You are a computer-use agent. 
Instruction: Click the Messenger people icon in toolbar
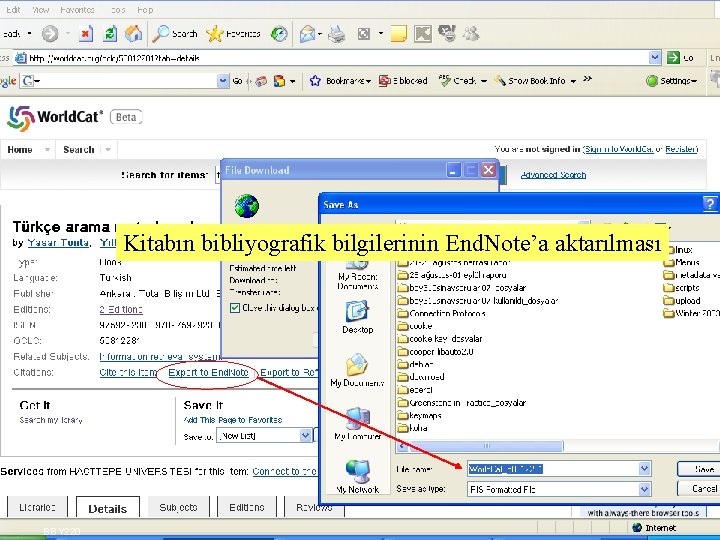point(471,33)
